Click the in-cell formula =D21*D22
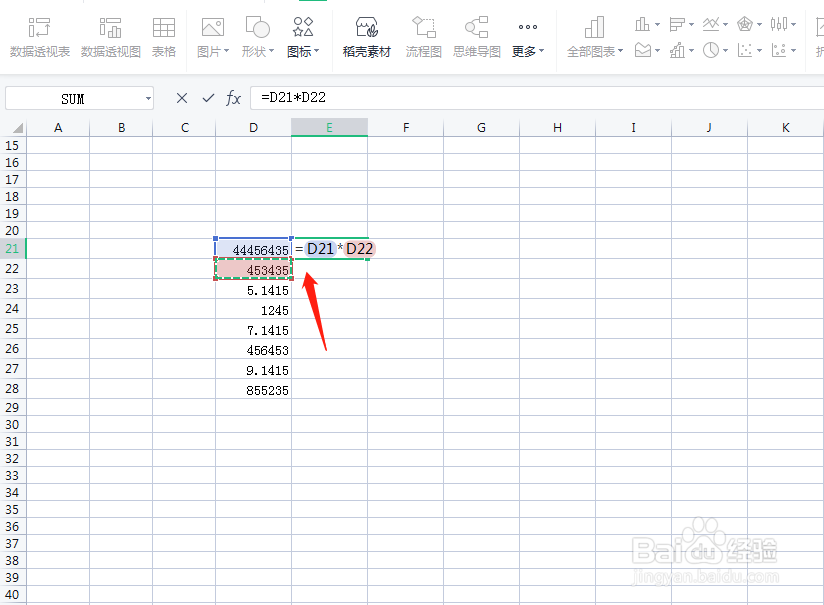Screen dimensions: 824x605 pyautogui.click(x=335, y=249)
